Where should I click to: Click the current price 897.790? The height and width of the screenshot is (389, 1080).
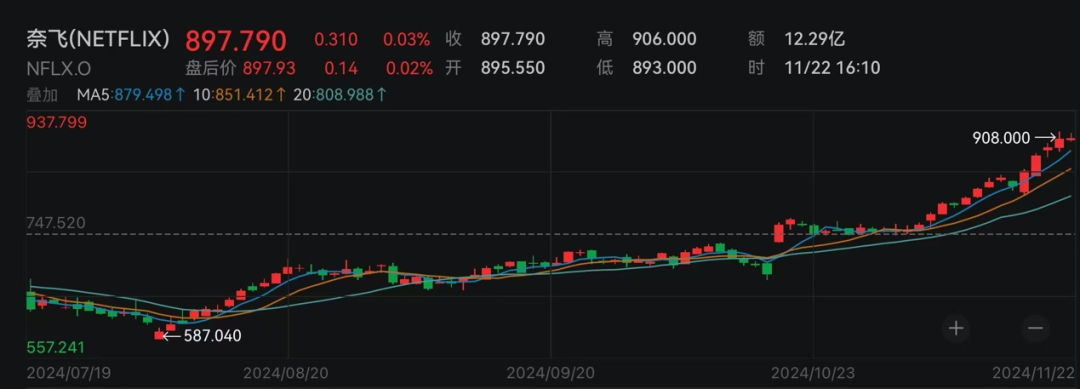tap(236, 41)
